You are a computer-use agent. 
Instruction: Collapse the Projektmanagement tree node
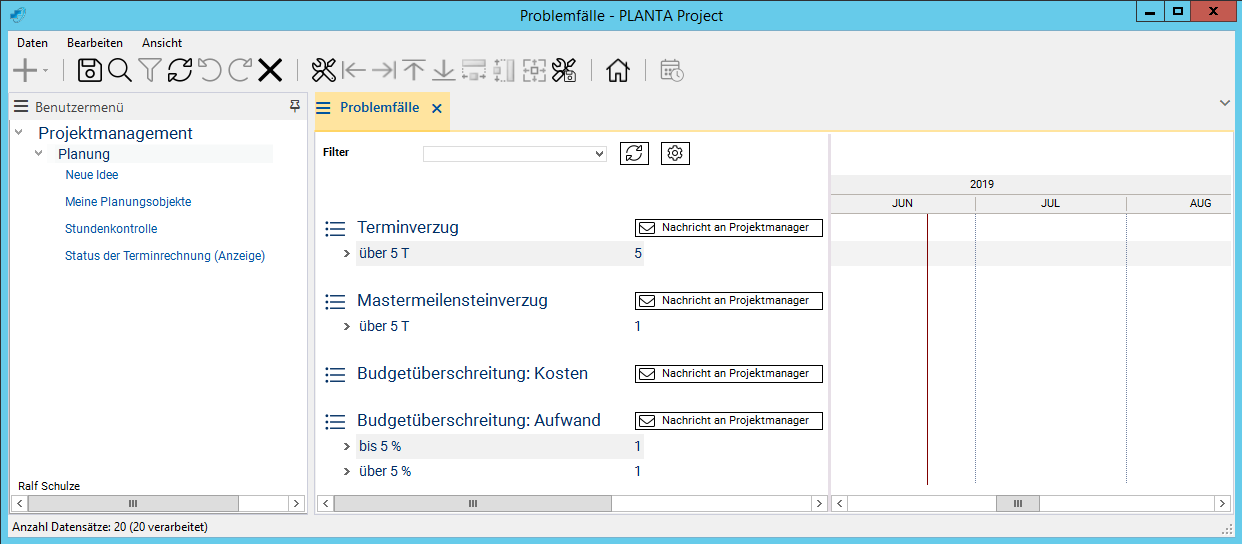19,133
